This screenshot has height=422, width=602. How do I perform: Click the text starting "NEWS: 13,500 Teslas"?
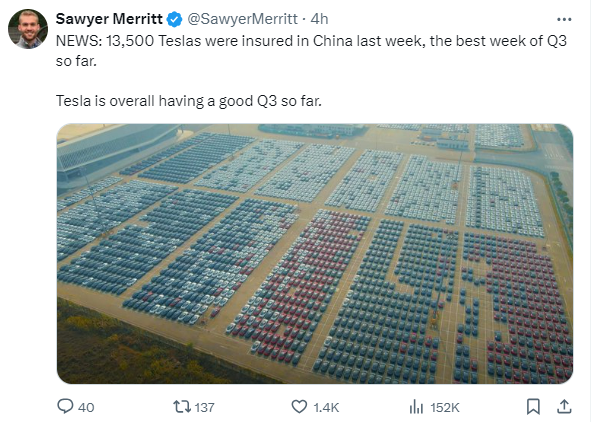tap(311, 51)
